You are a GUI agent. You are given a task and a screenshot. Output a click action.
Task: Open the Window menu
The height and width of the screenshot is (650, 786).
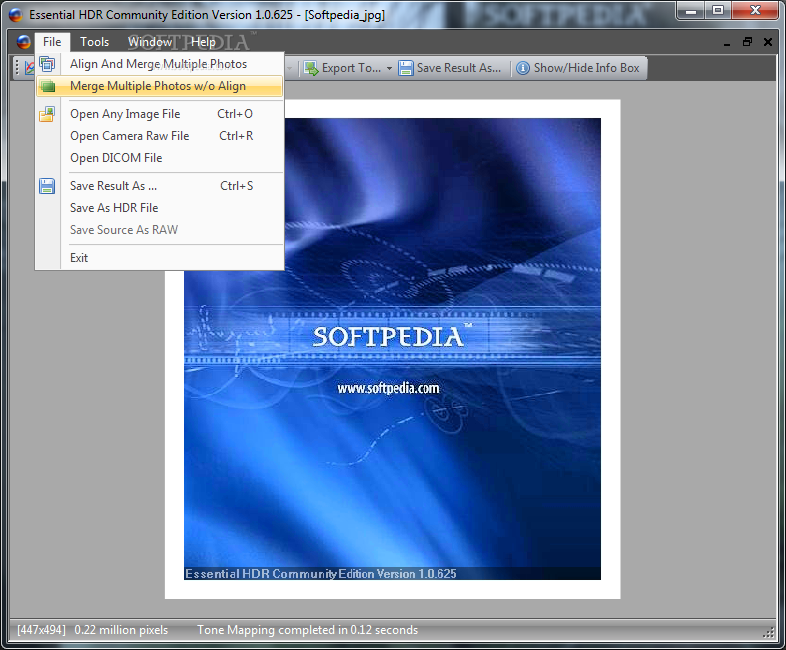(x=150, y=42)
